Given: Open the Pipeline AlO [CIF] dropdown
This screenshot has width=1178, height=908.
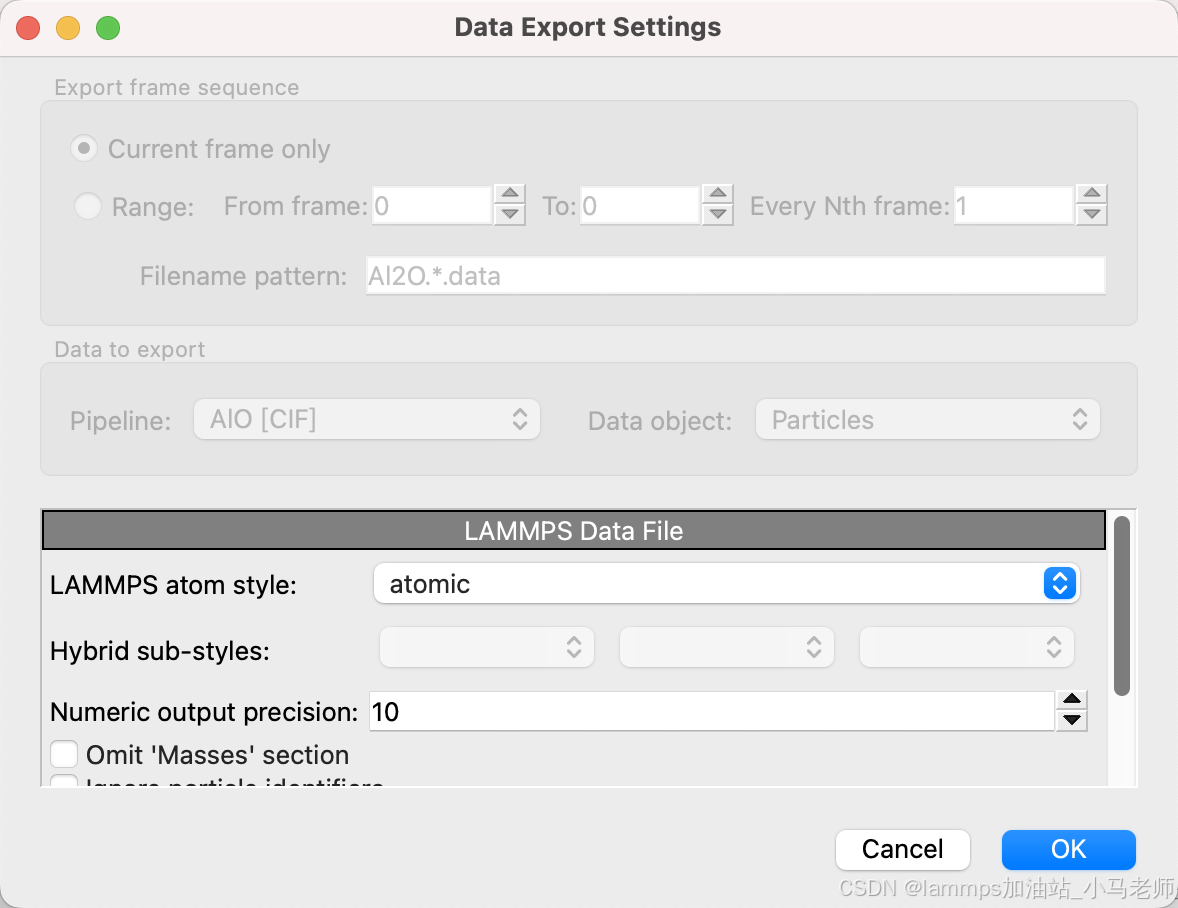Looking at the screenshot, I should 367,420.
